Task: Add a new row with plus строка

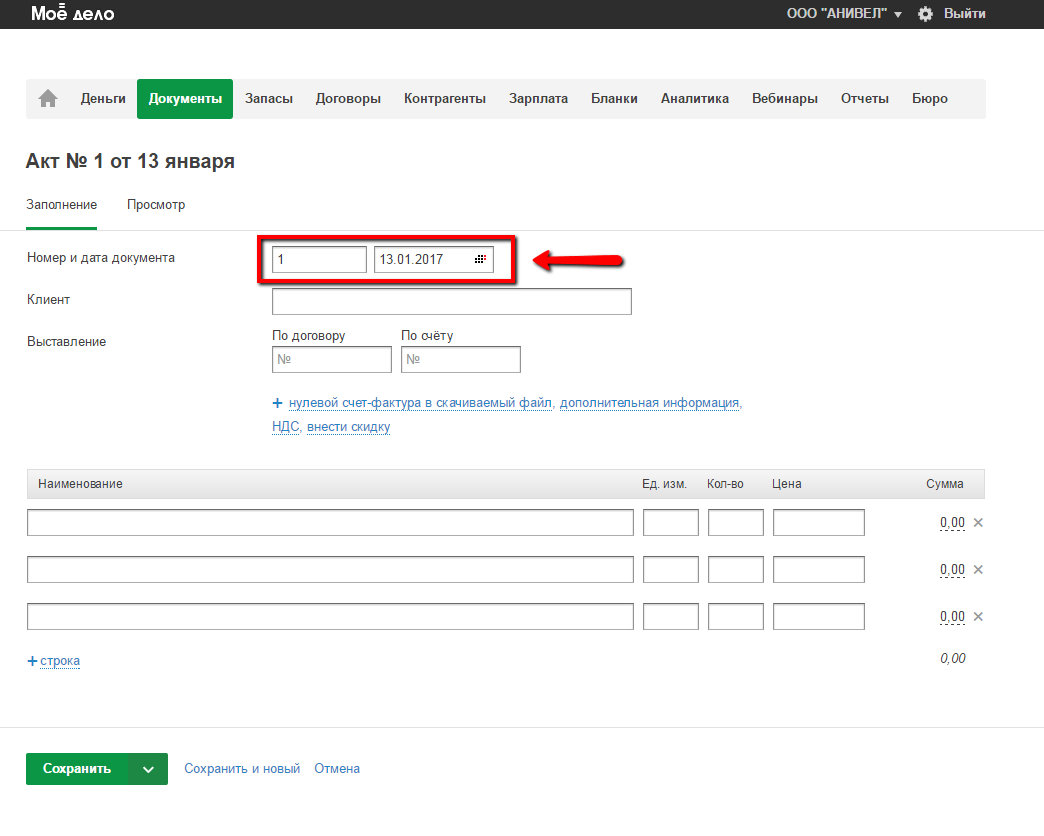Action: (54, 661)
